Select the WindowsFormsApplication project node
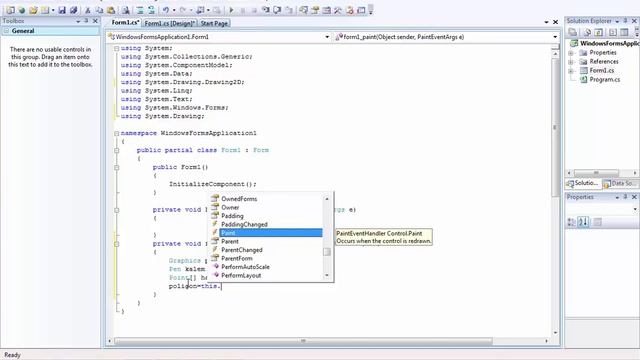The image size is (640, 360). click(610, 43)
